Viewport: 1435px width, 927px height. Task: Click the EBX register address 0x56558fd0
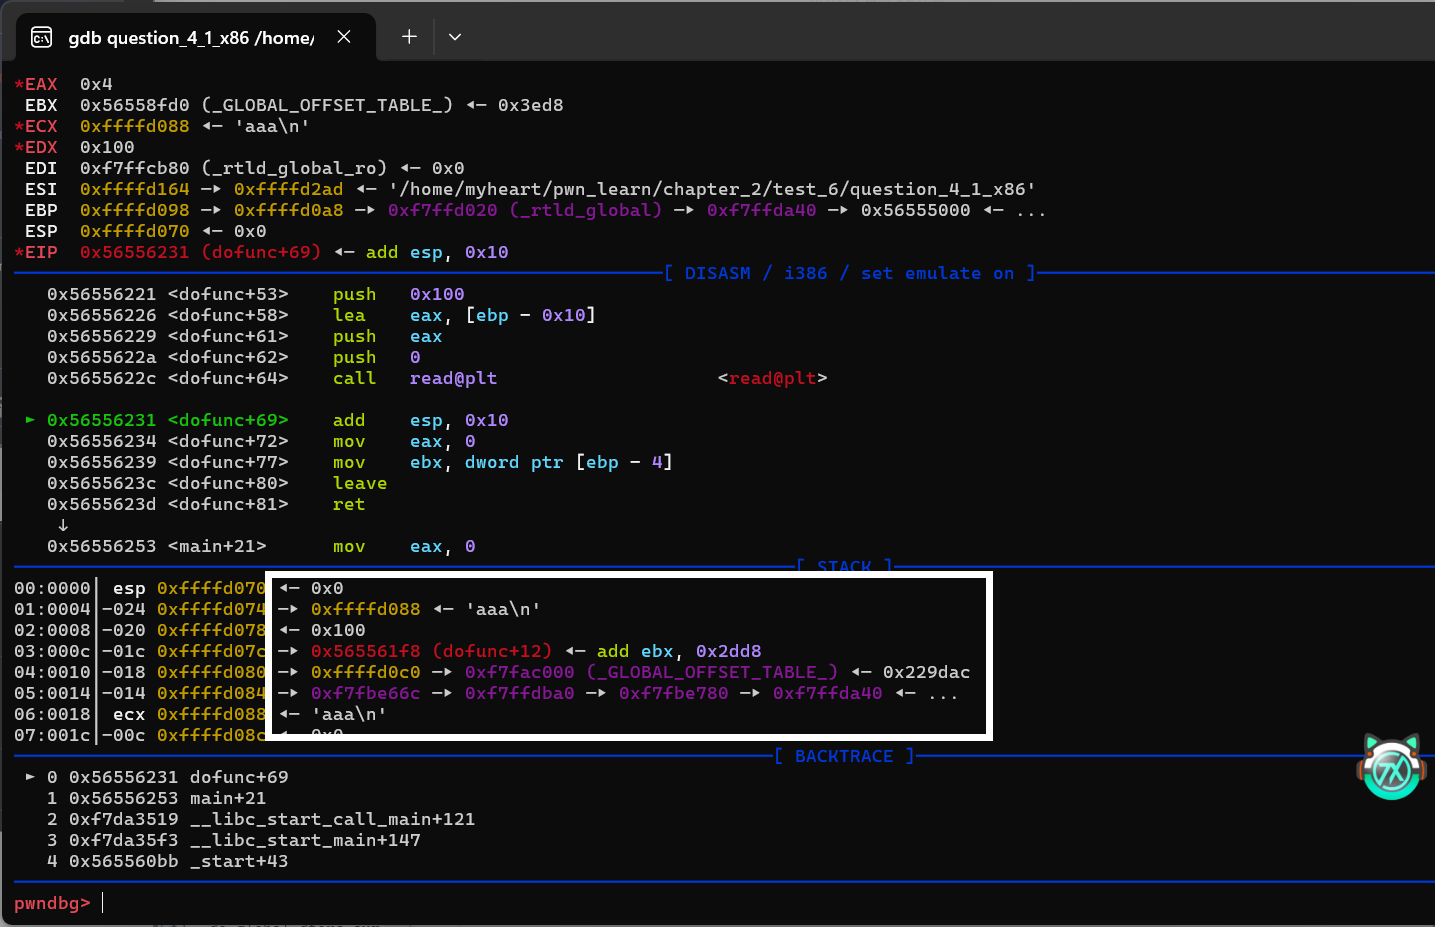tap(134, 105)
